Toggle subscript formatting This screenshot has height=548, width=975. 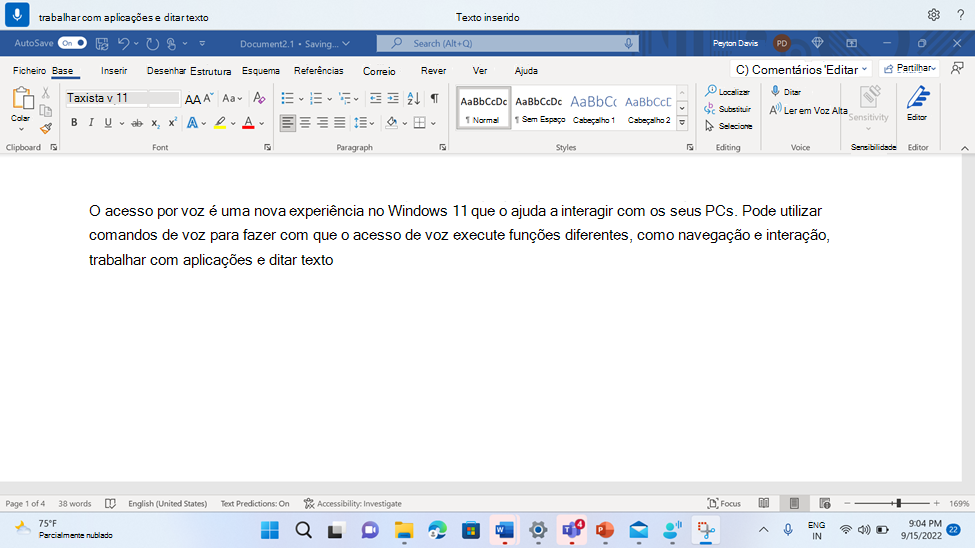click(155, 123)
